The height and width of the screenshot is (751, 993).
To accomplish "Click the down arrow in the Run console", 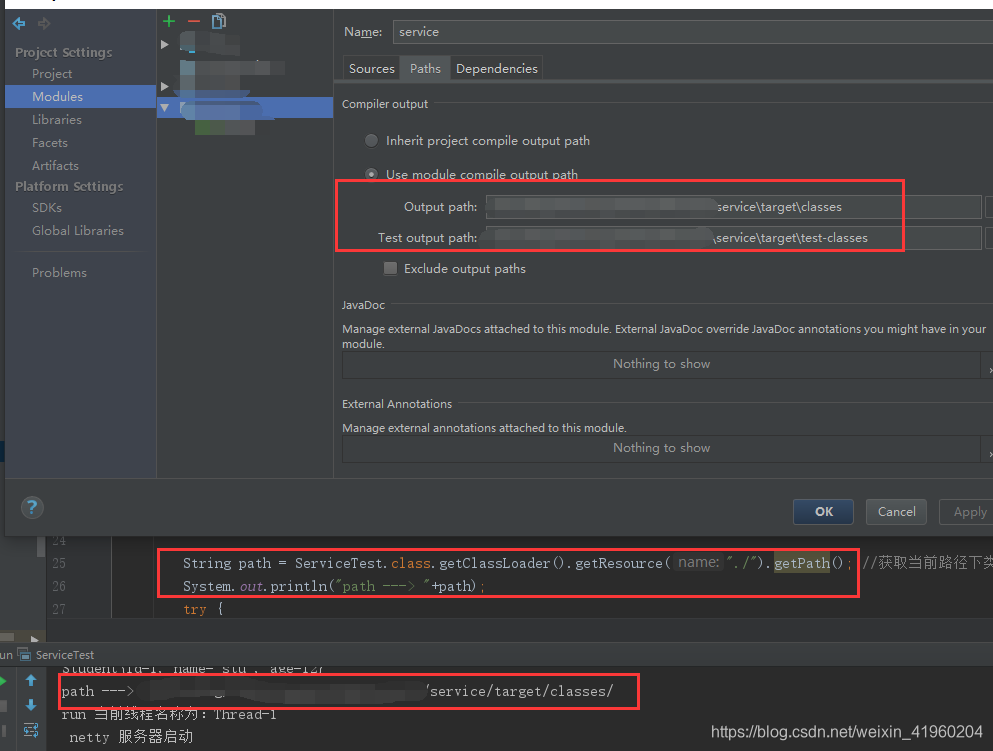I will [x=30, y=705].
